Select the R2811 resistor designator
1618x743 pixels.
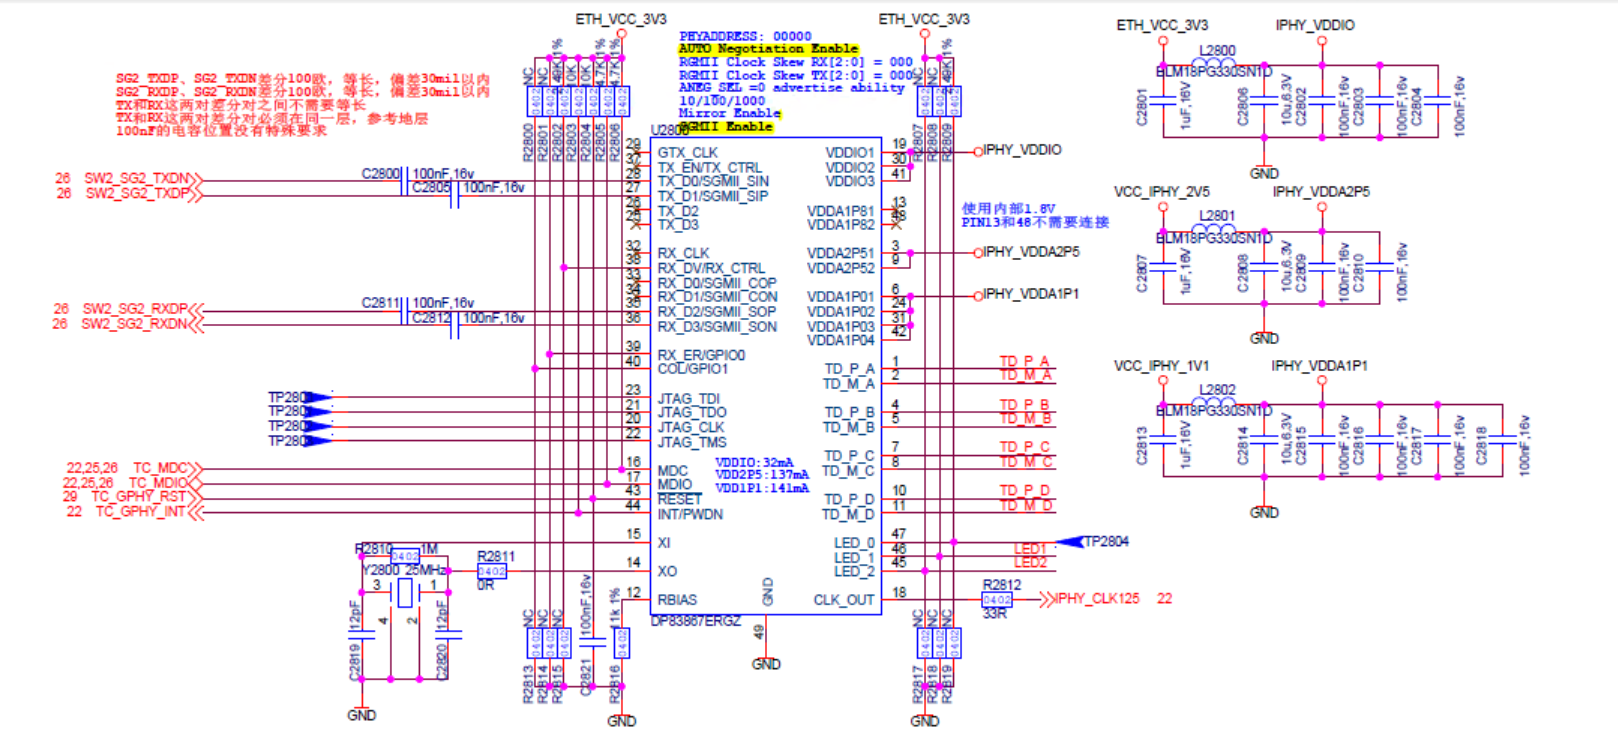[x=496, y=557]
